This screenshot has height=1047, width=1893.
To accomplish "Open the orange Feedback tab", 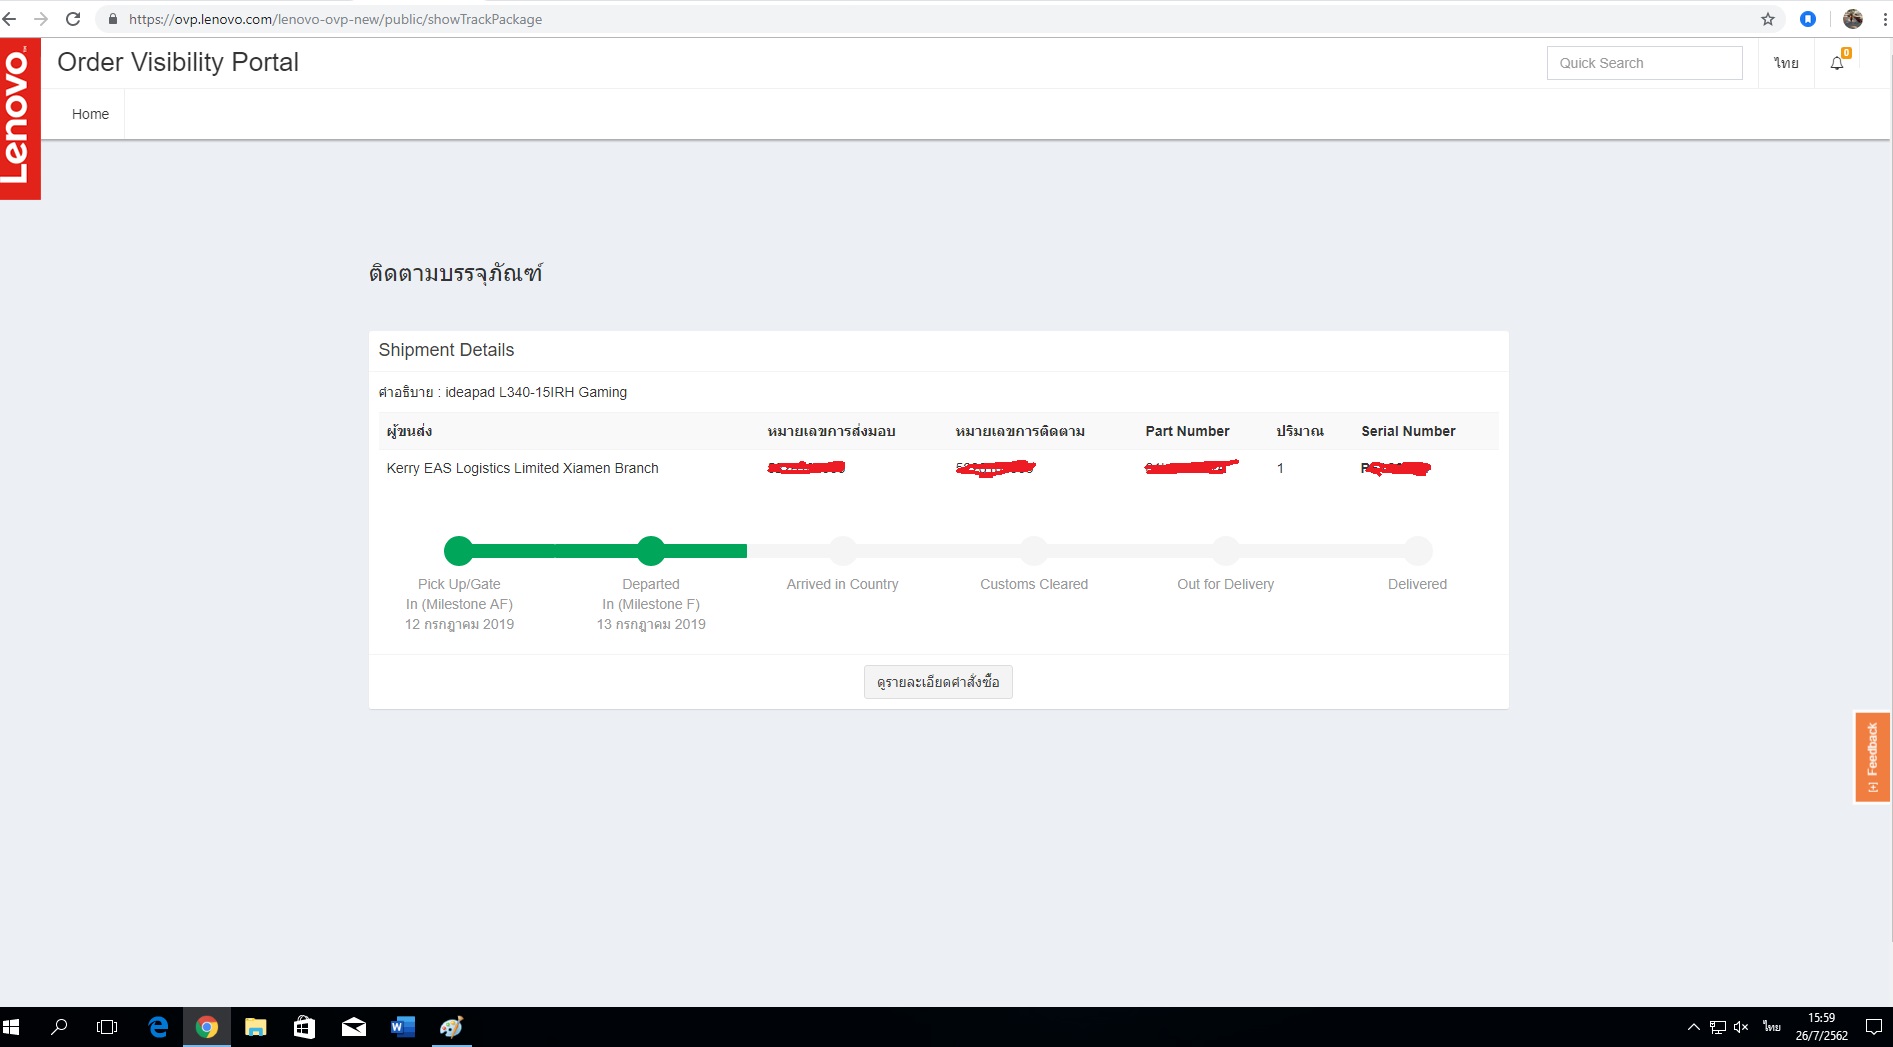I will [1872, 757].
